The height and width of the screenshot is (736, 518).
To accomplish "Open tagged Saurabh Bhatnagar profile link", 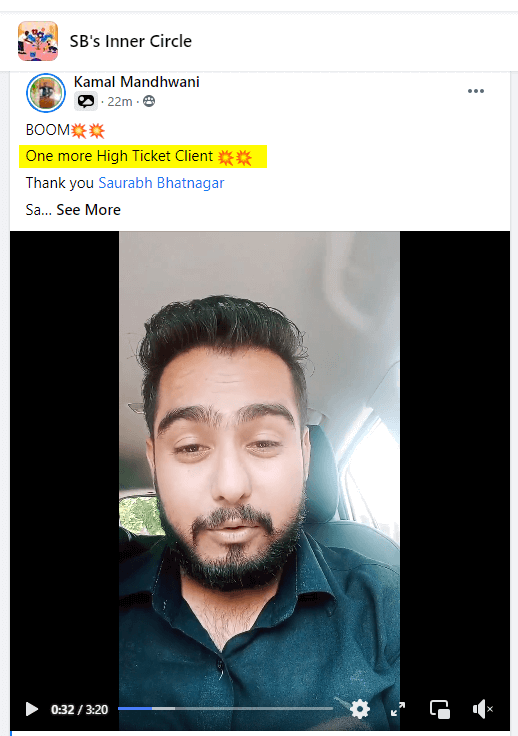I will coord(161,183).
